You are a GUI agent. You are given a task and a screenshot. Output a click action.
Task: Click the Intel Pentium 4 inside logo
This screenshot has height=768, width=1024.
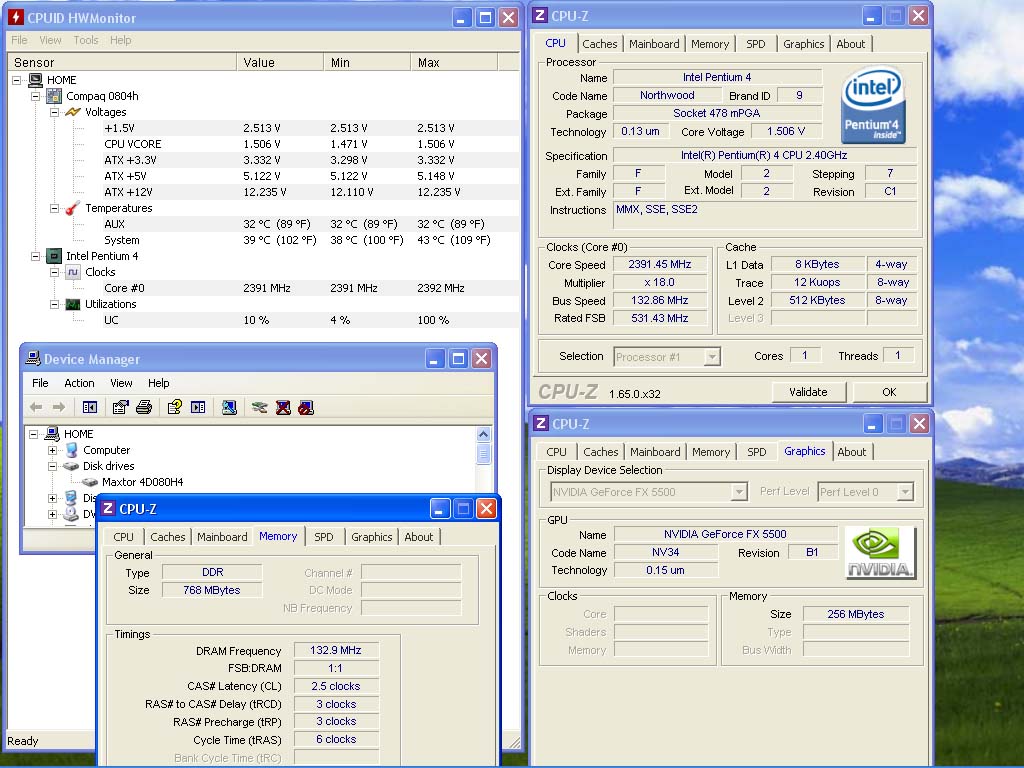873,105
